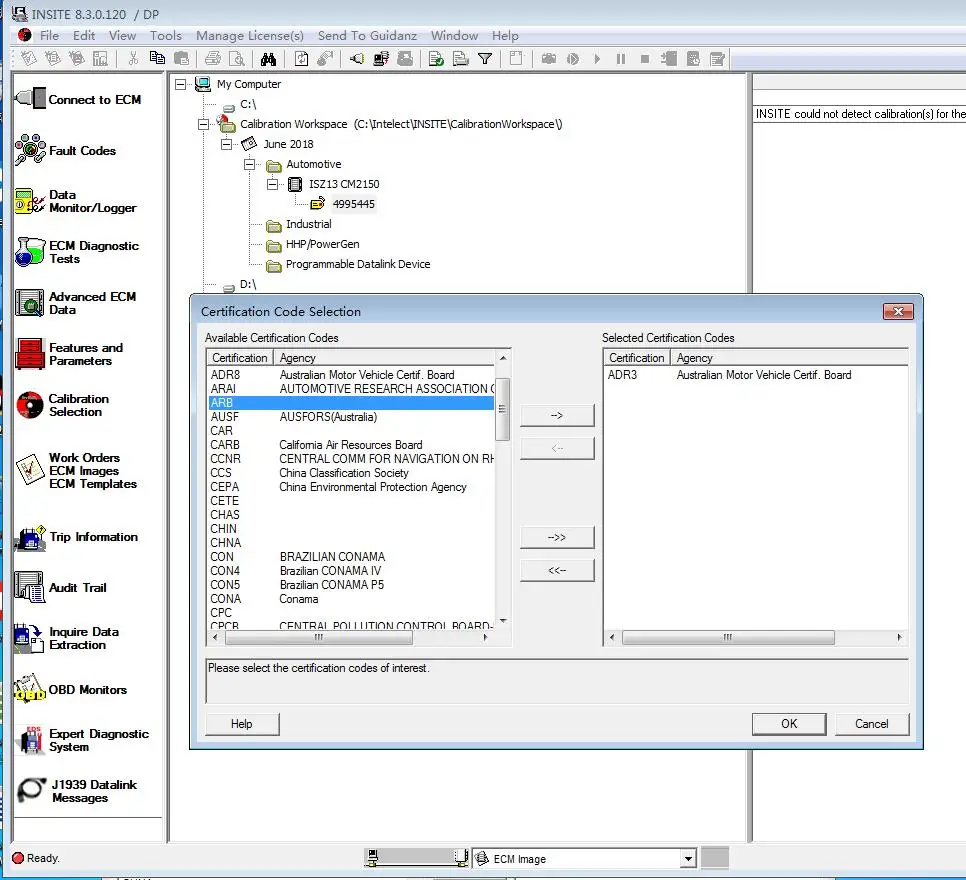
Task: Open Advanced ECM Data
Action: click(76, 303)
